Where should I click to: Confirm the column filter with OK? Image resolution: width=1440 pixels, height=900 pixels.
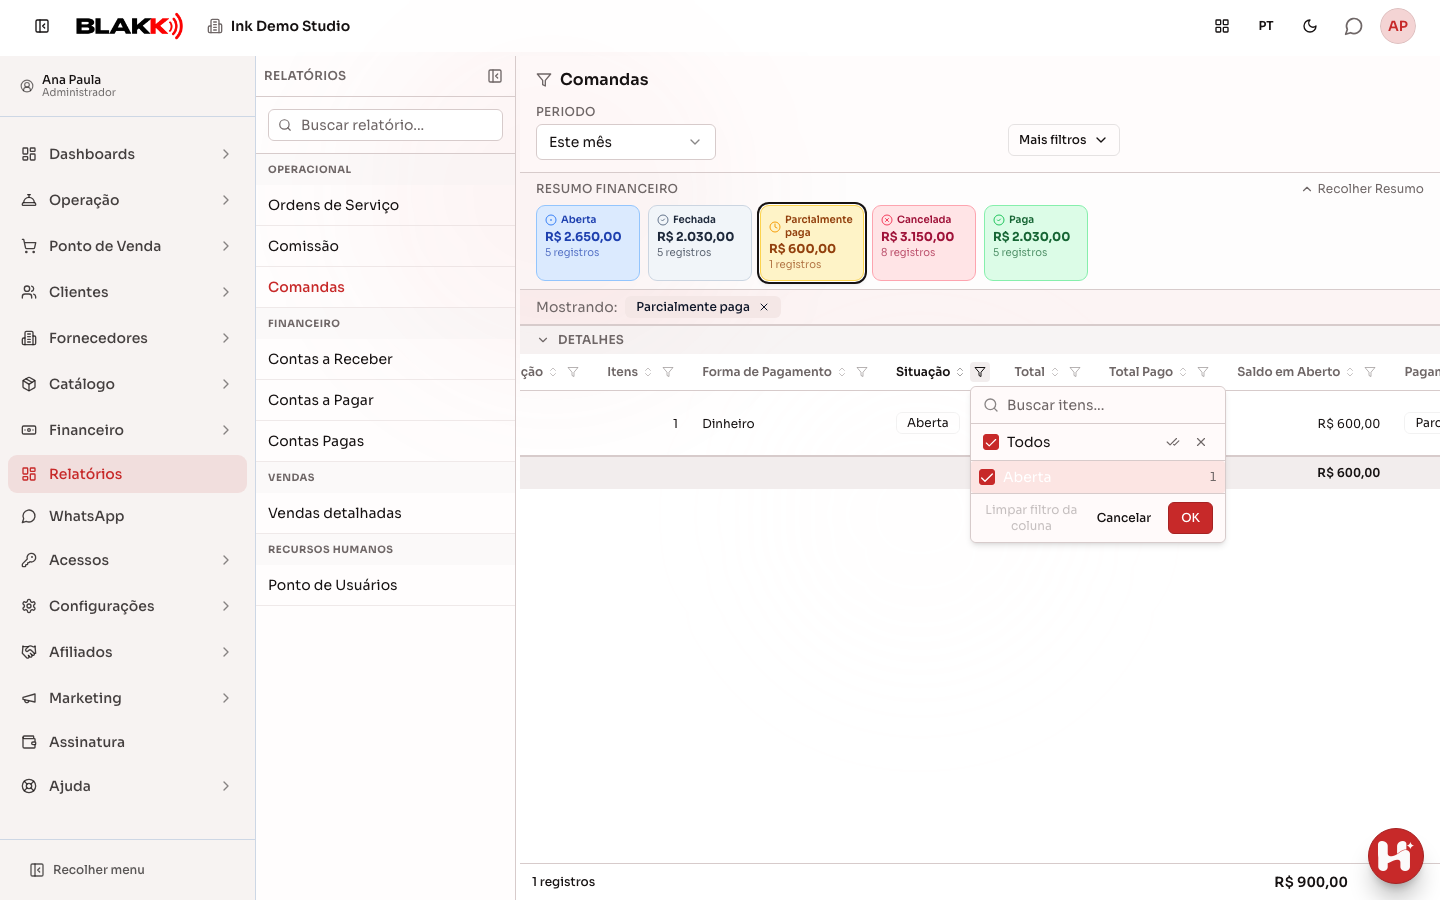tap(1190, 518)
